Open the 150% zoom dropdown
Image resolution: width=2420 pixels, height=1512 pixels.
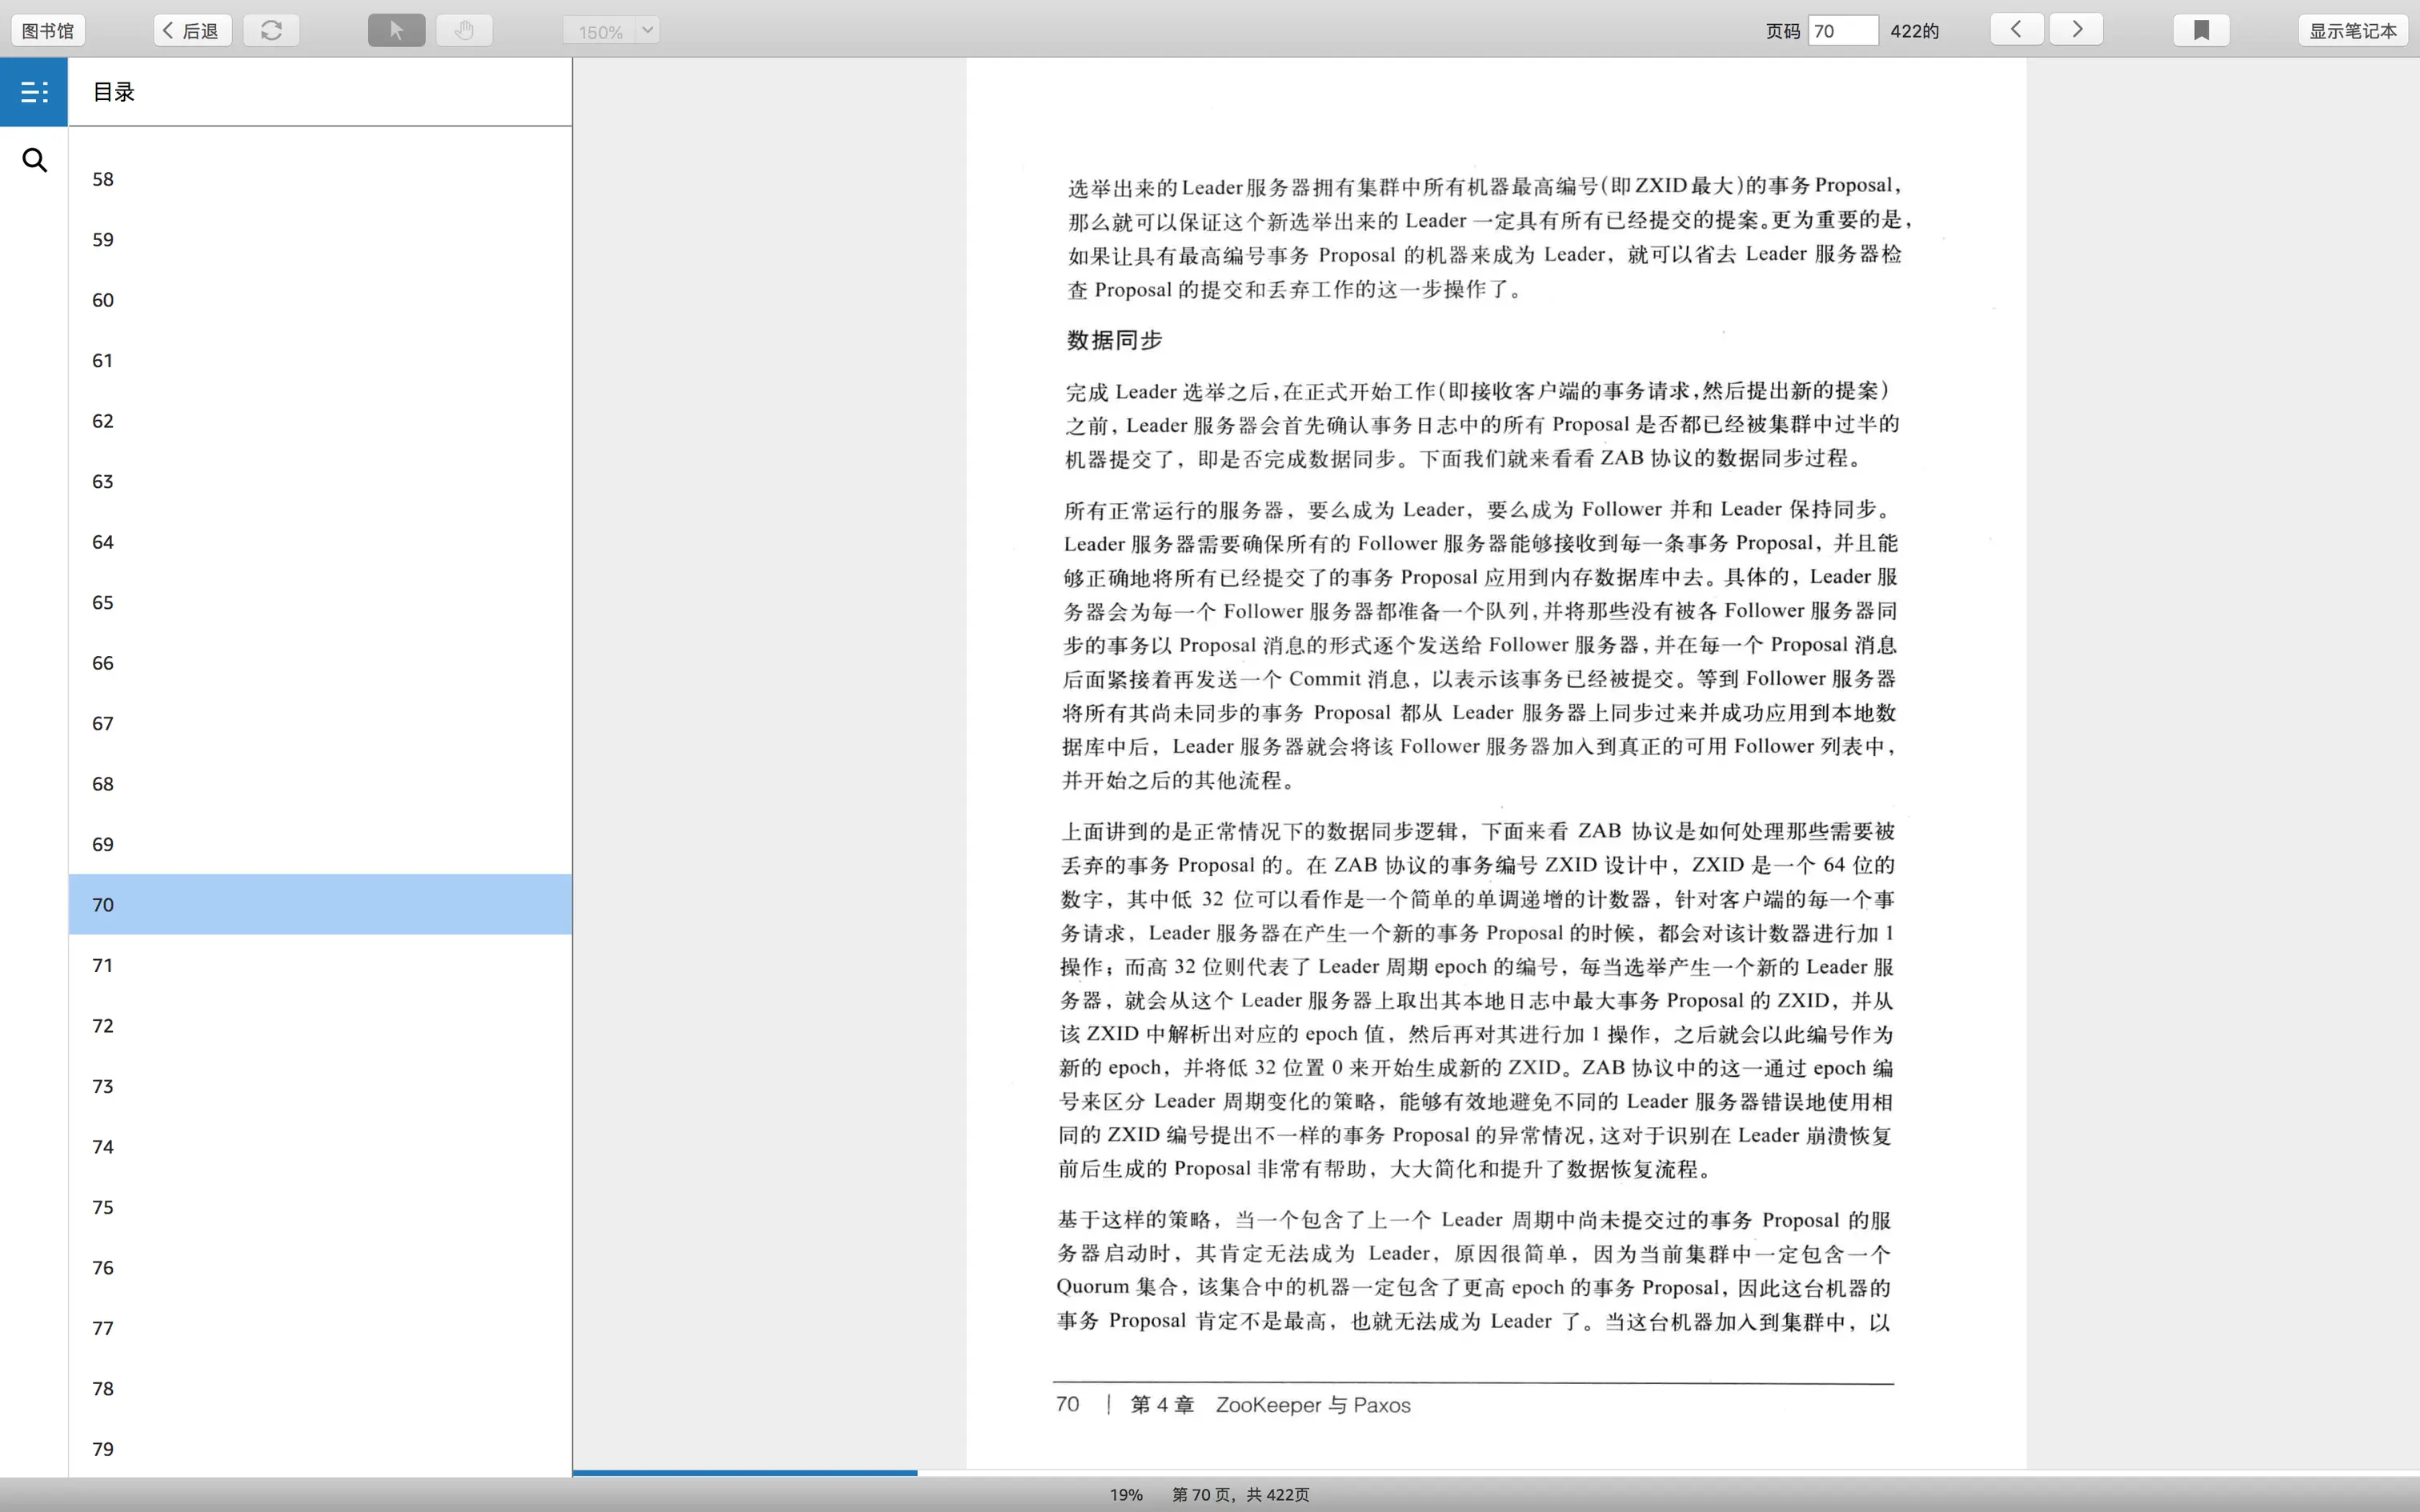pos(600,31)
